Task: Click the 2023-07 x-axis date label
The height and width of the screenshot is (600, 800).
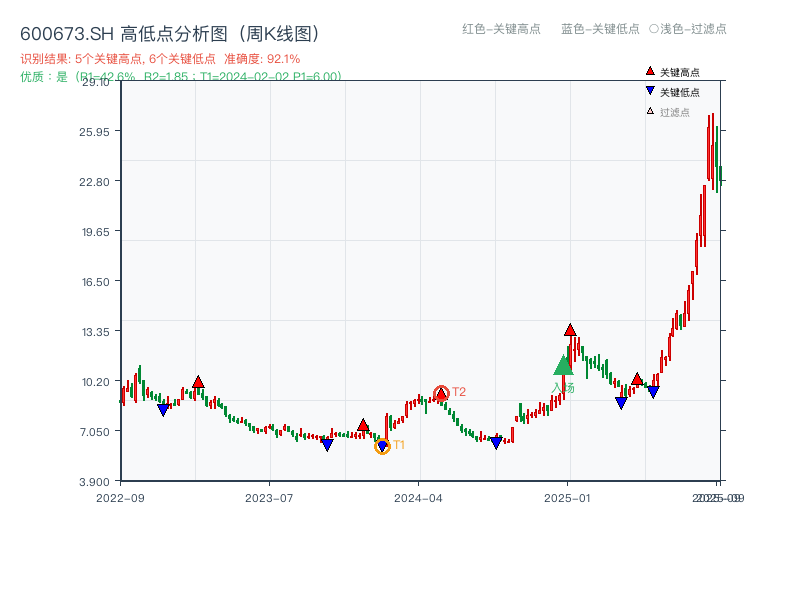Action: [269, 498]
